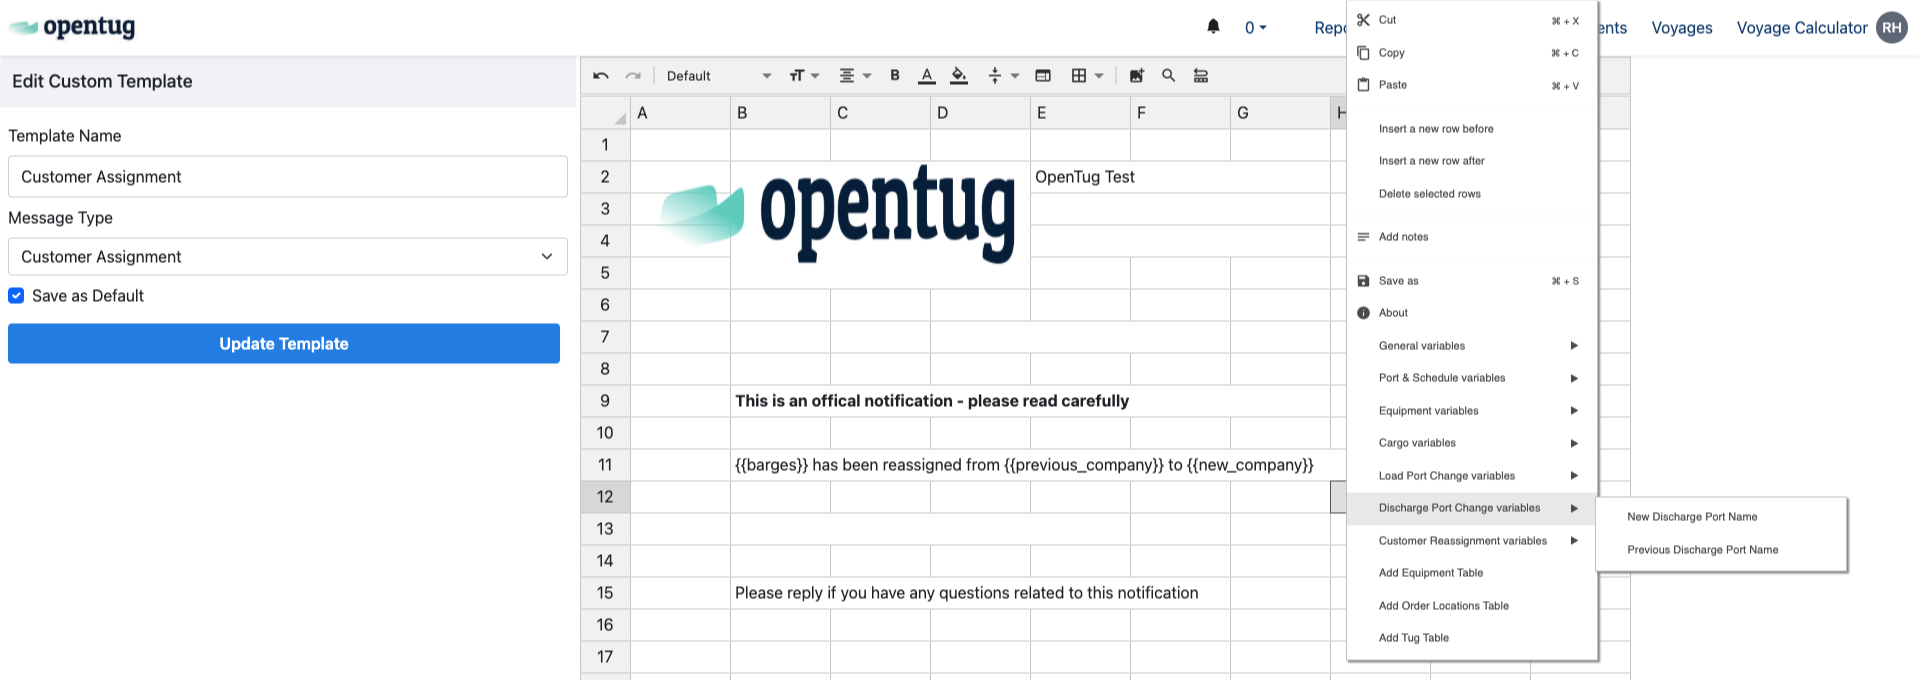This screenshot has height=680, width=1920.
Task: Click the Update Template button
Action: pos(284,344)
